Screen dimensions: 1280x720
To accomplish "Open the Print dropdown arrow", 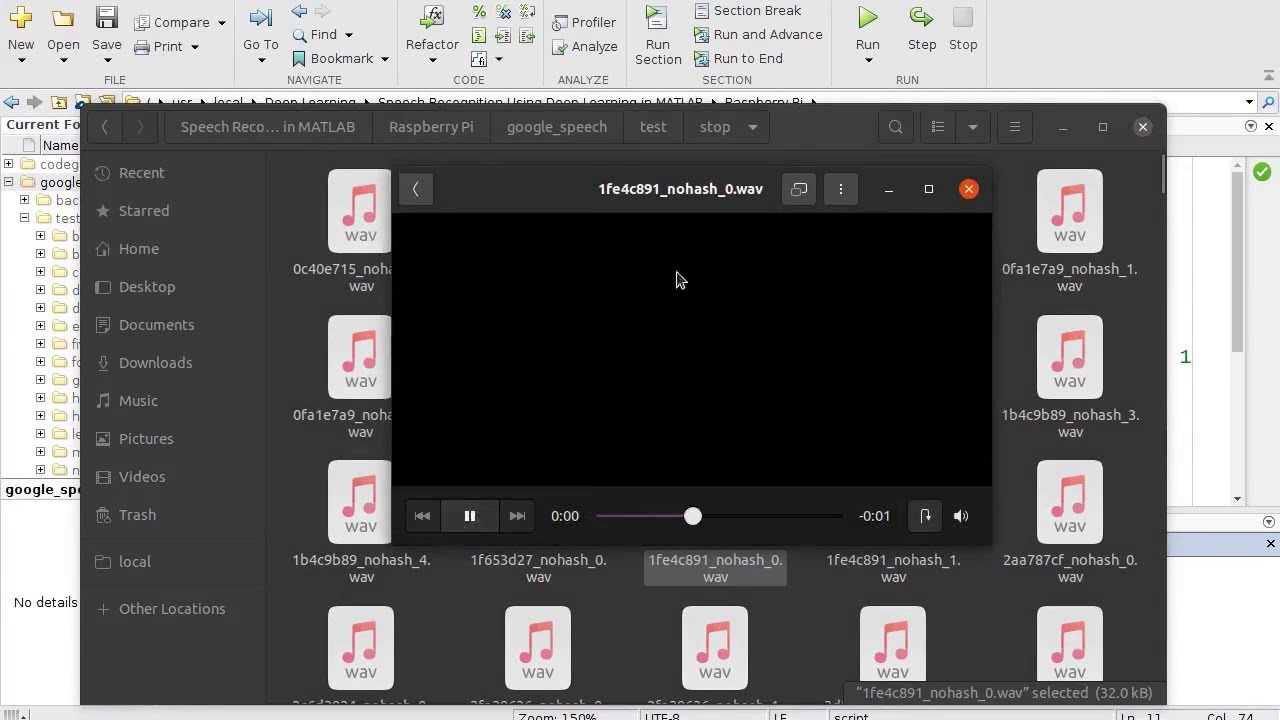I will [194, 47].
